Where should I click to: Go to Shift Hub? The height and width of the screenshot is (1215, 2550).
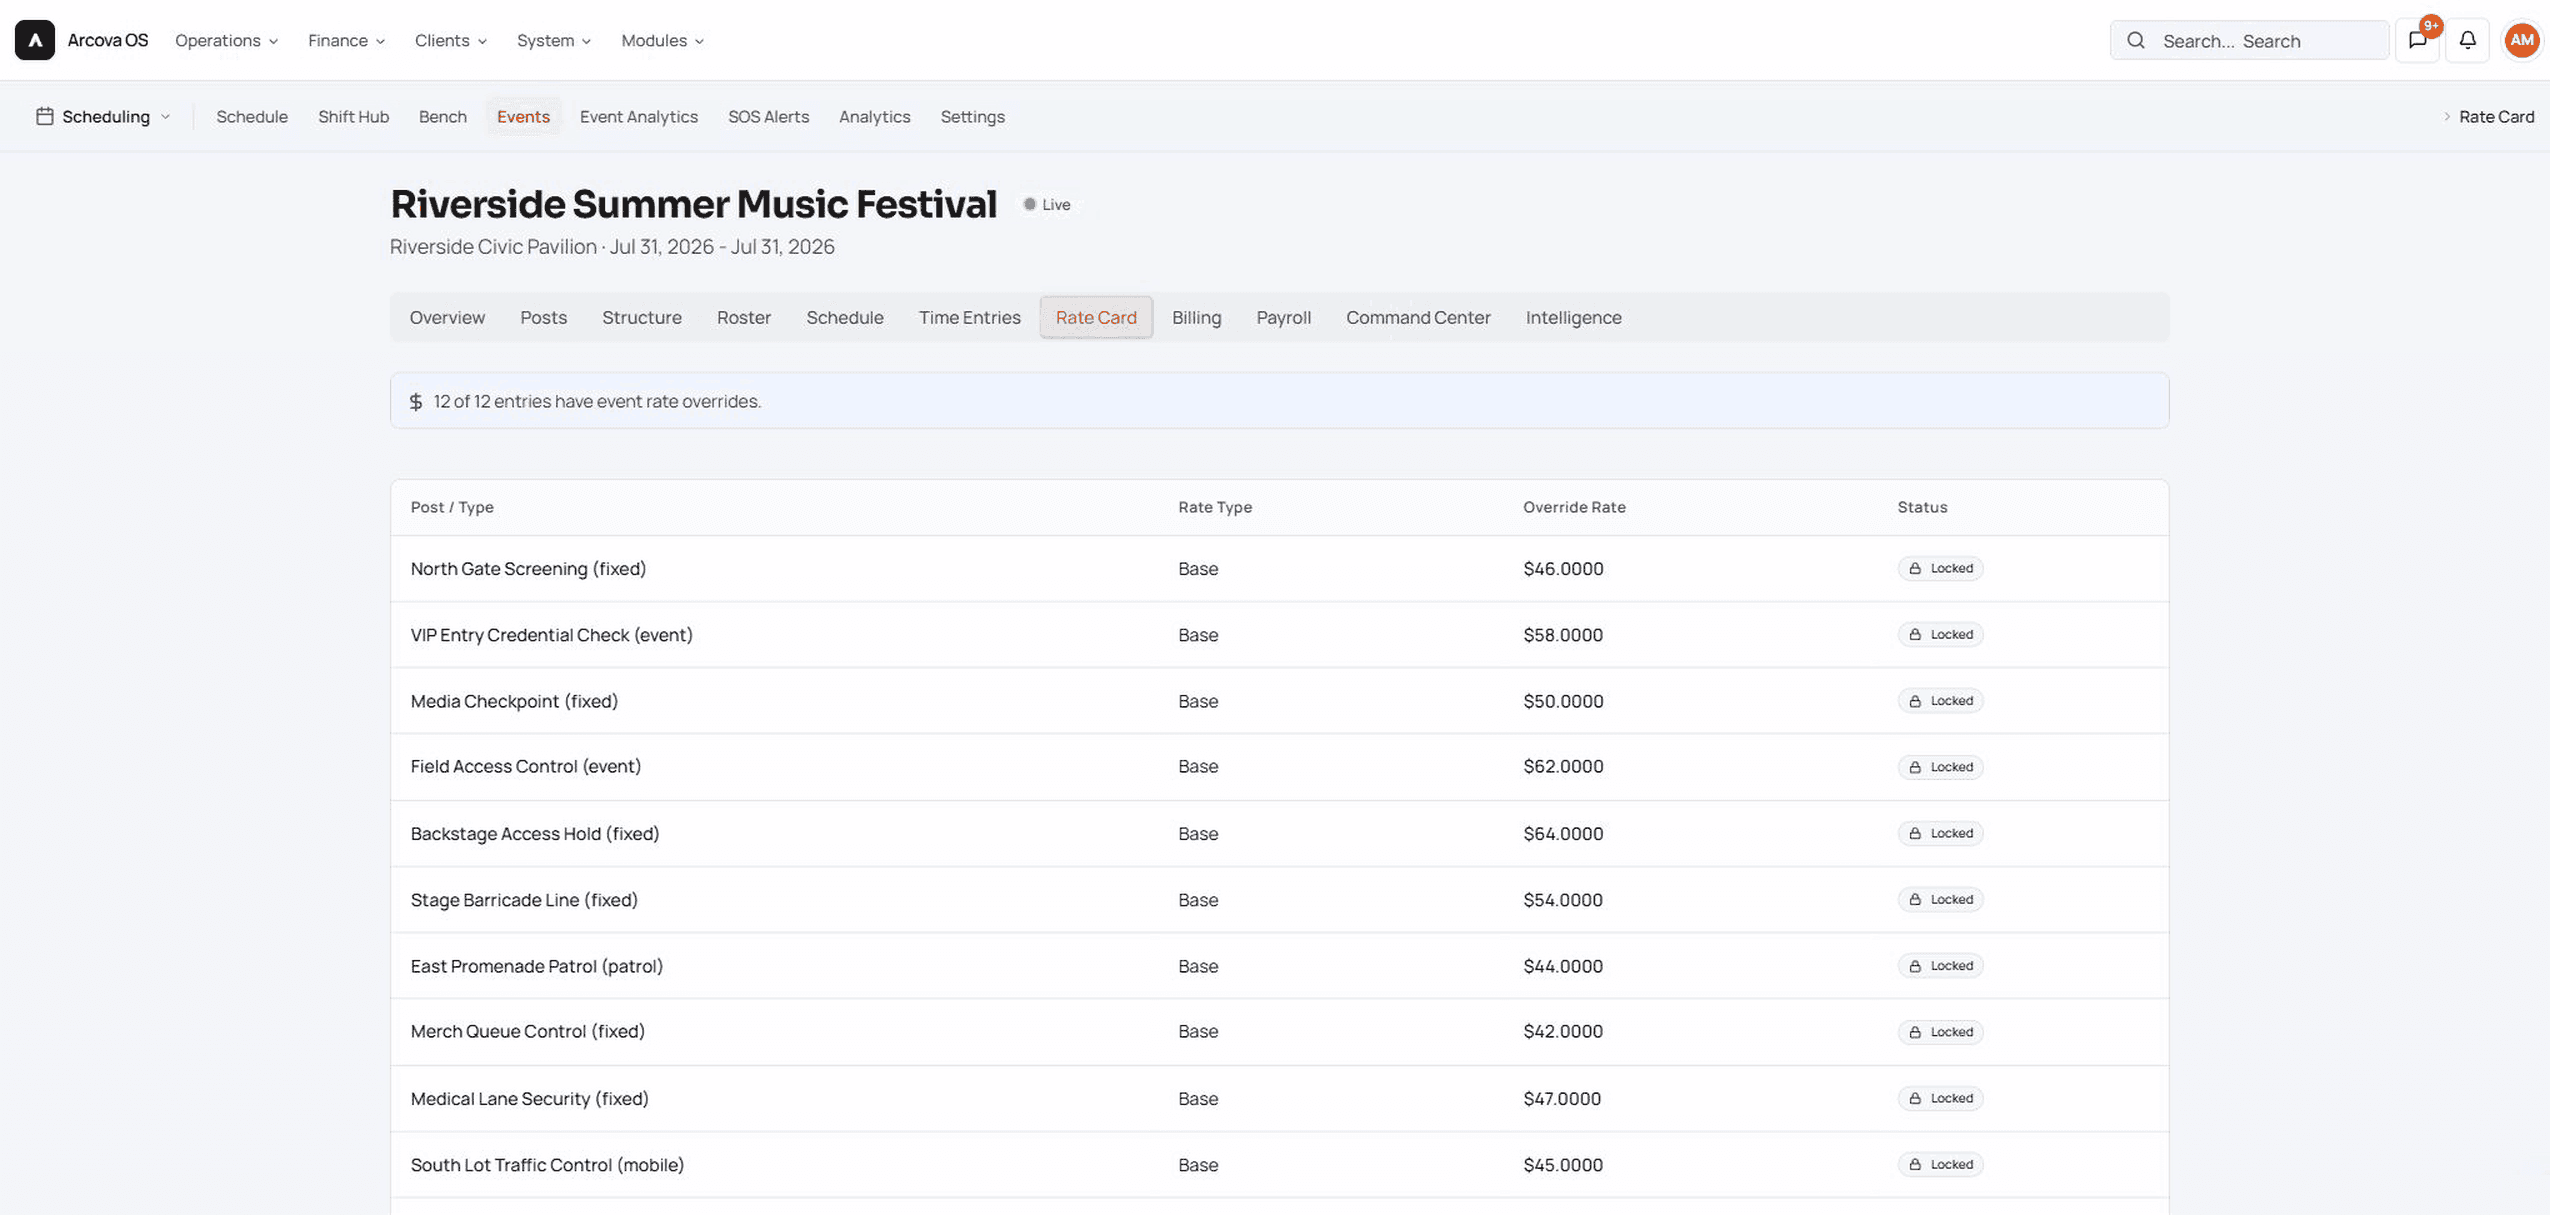coord(353,116)
